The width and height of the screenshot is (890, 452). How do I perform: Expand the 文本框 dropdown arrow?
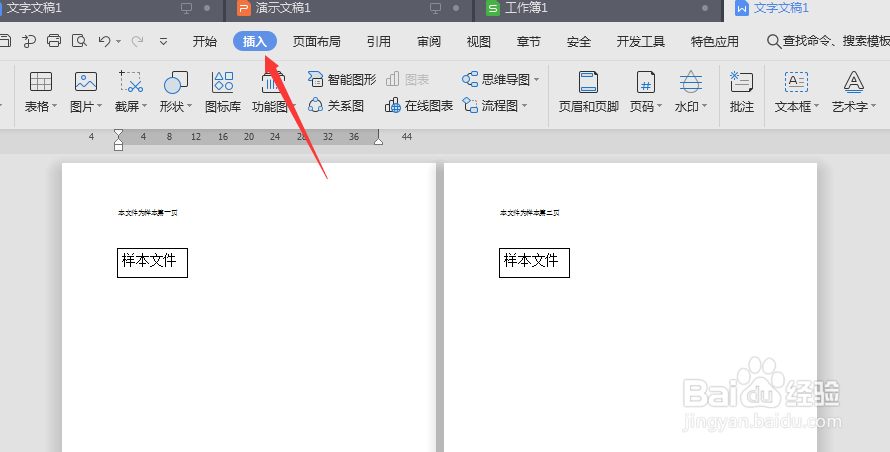pos(816,106)
